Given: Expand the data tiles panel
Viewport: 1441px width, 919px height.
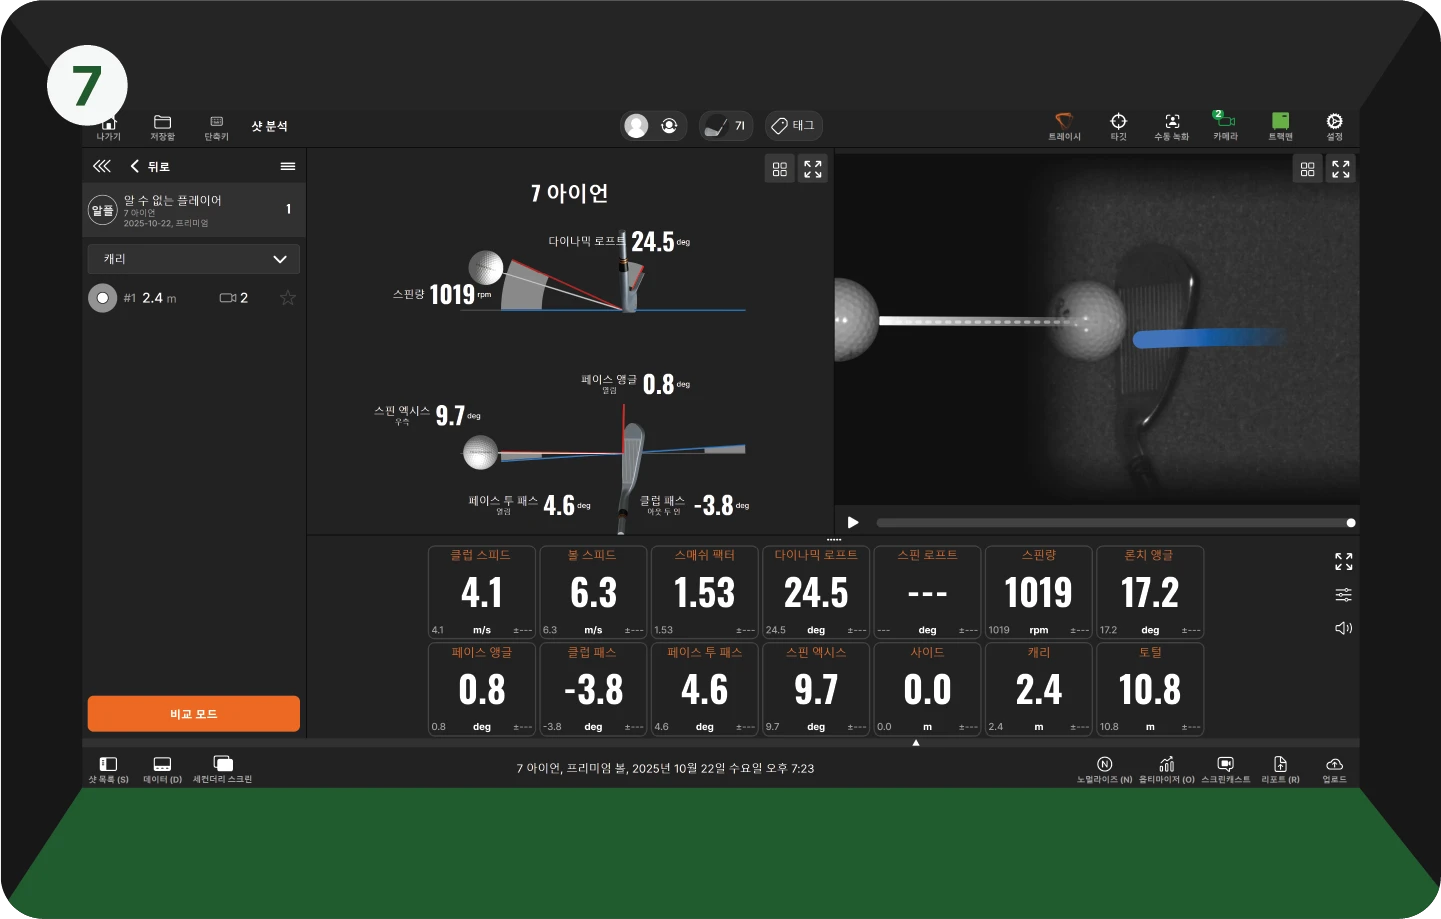Looking at the screenshot, I should 1343,562.
